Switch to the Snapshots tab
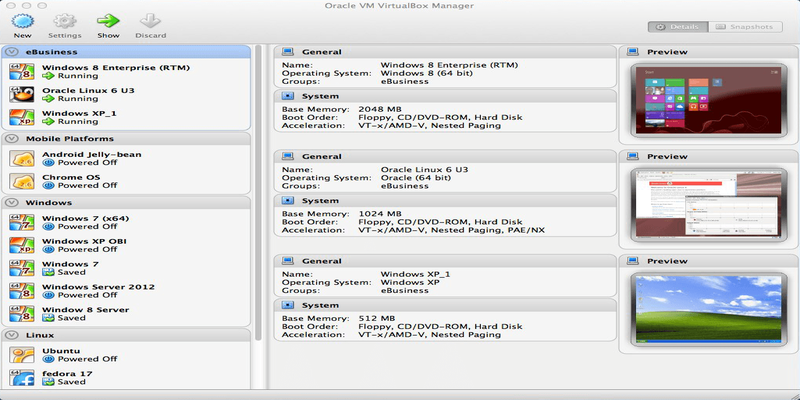The image size is (800, 400). 748,26
